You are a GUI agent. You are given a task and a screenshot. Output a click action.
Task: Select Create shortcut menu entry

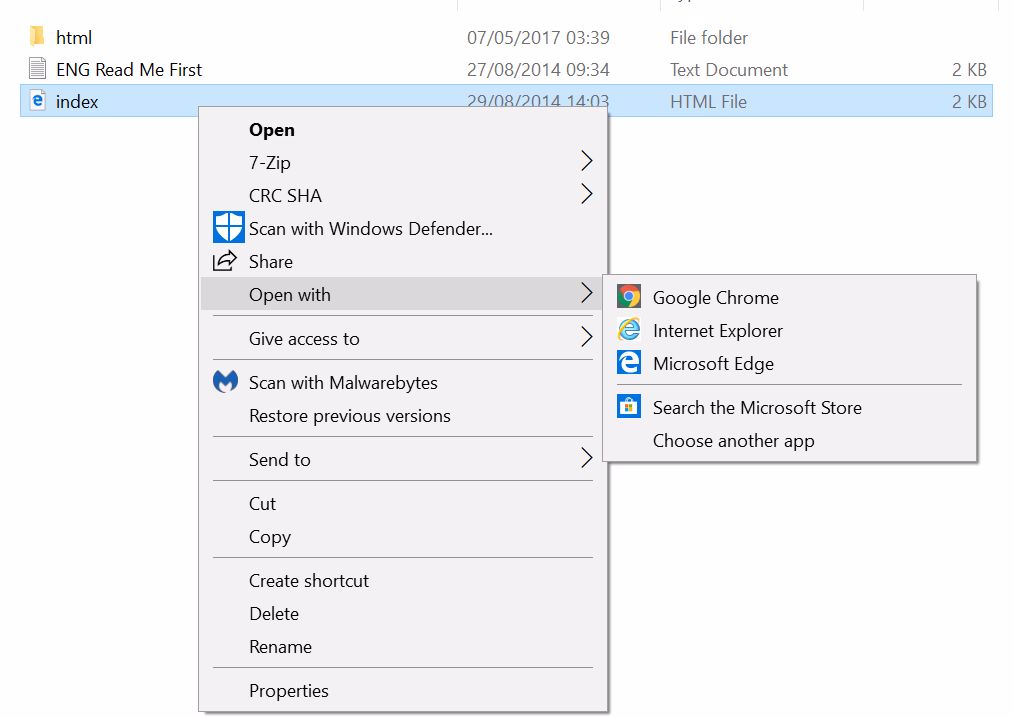tap(309, 581)
